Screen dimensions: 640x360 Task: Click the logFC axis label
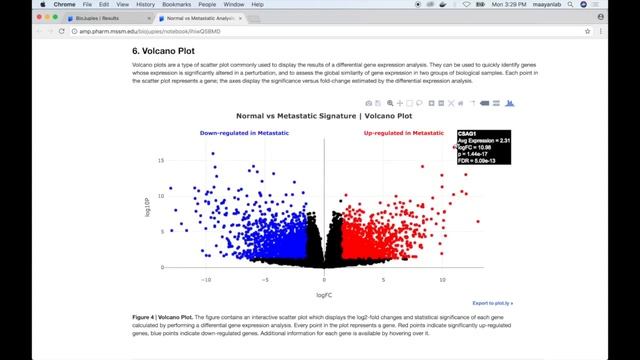pyautogui.click(x=324, y=295)
